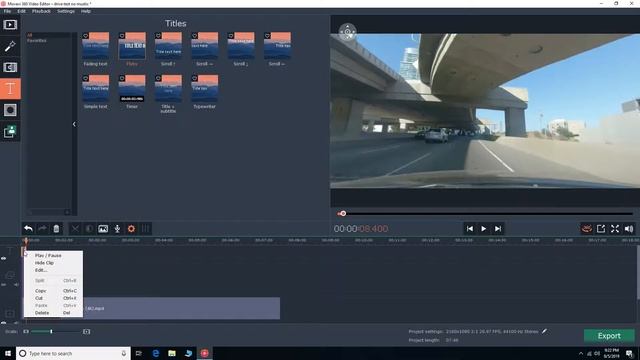The image size is (640, 360).
Task: Open the Edit menu
Action: point(21,11)
